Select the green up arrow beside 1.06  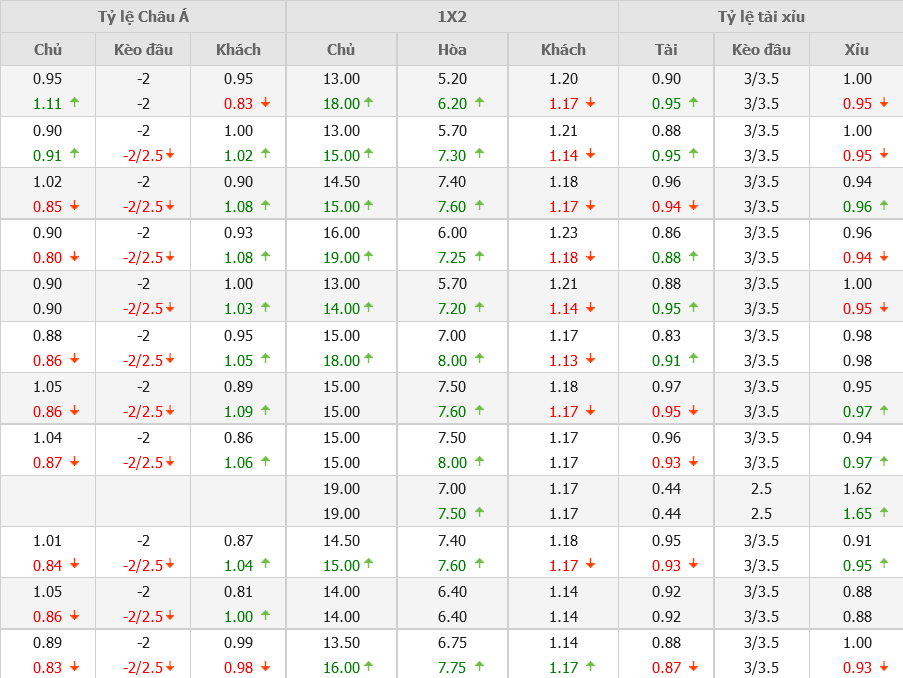coord(266,462)
